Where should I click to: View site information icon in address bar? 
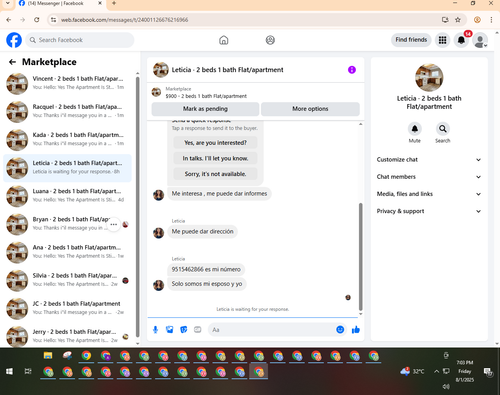click(x=53, y=20)
